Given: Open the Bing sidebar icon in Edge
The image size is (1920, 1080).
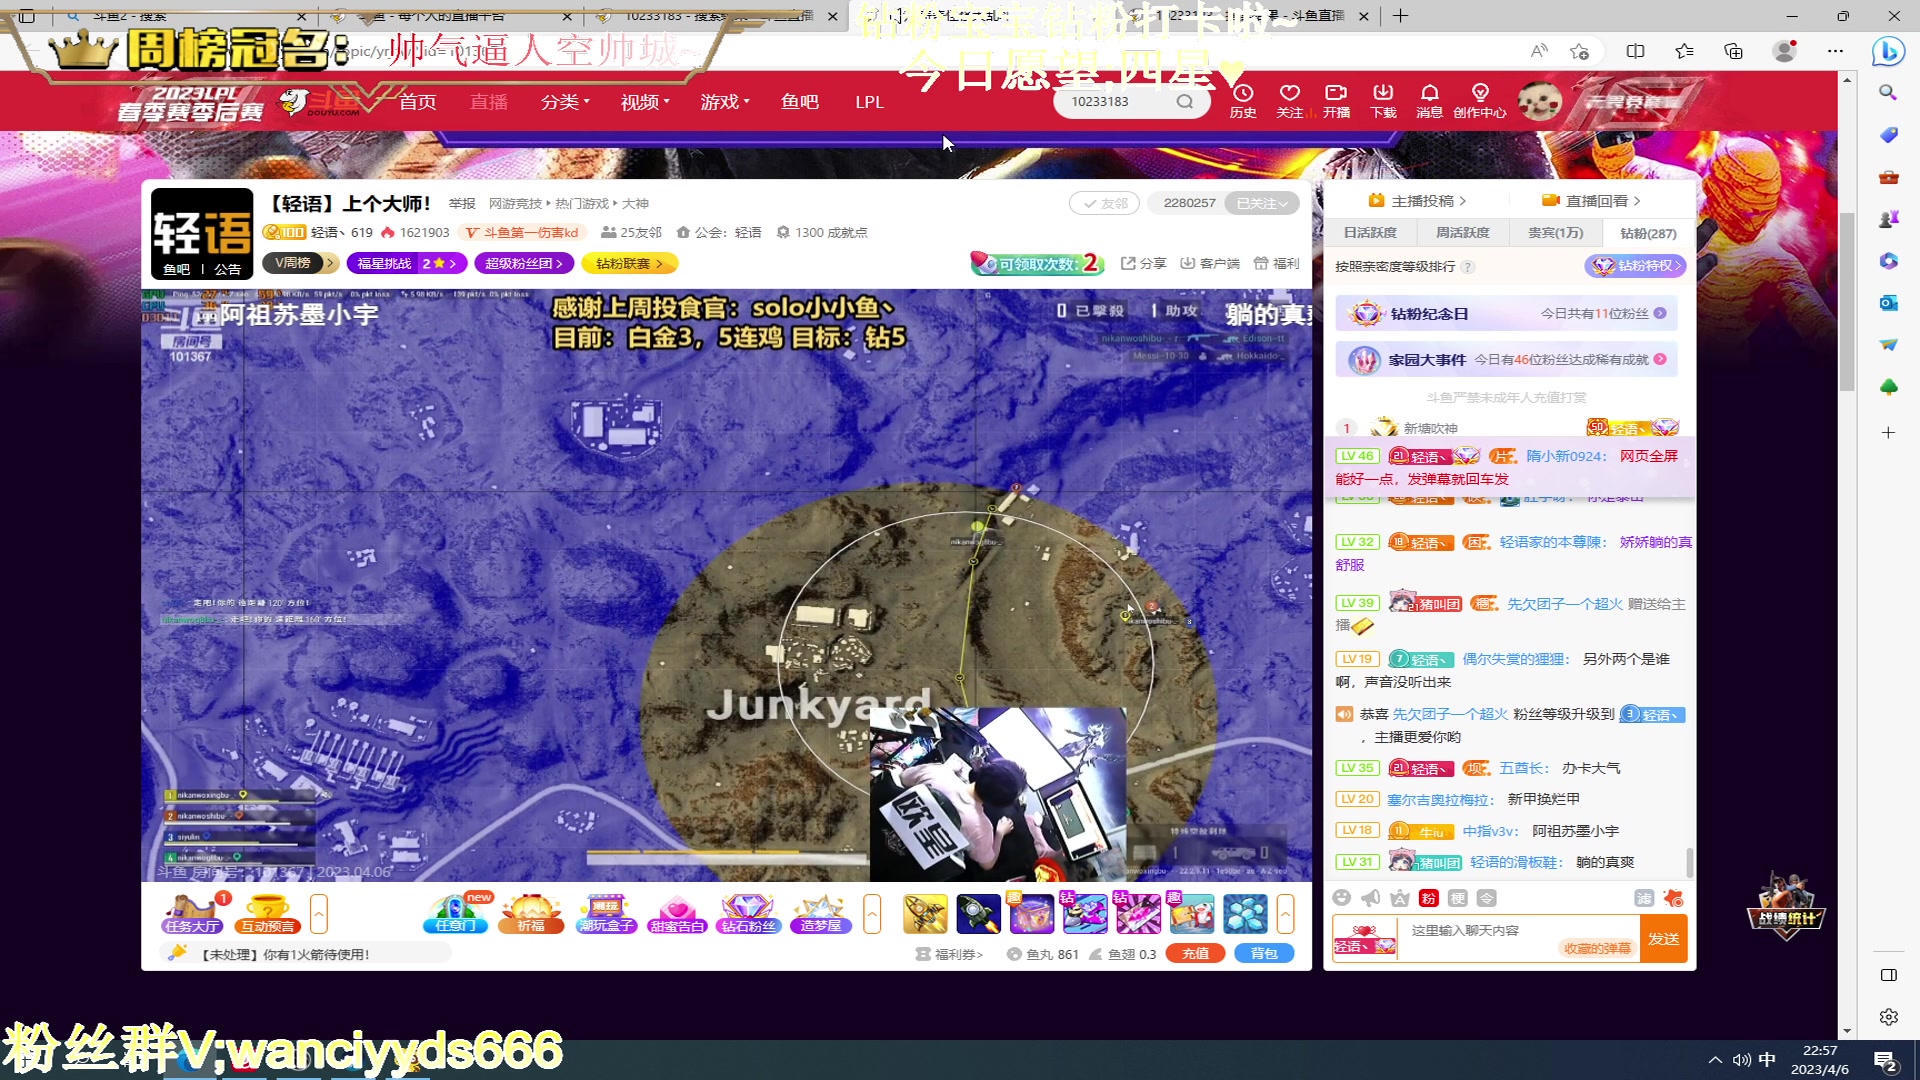Looking at the screenshot, I should pos(1888,50).
